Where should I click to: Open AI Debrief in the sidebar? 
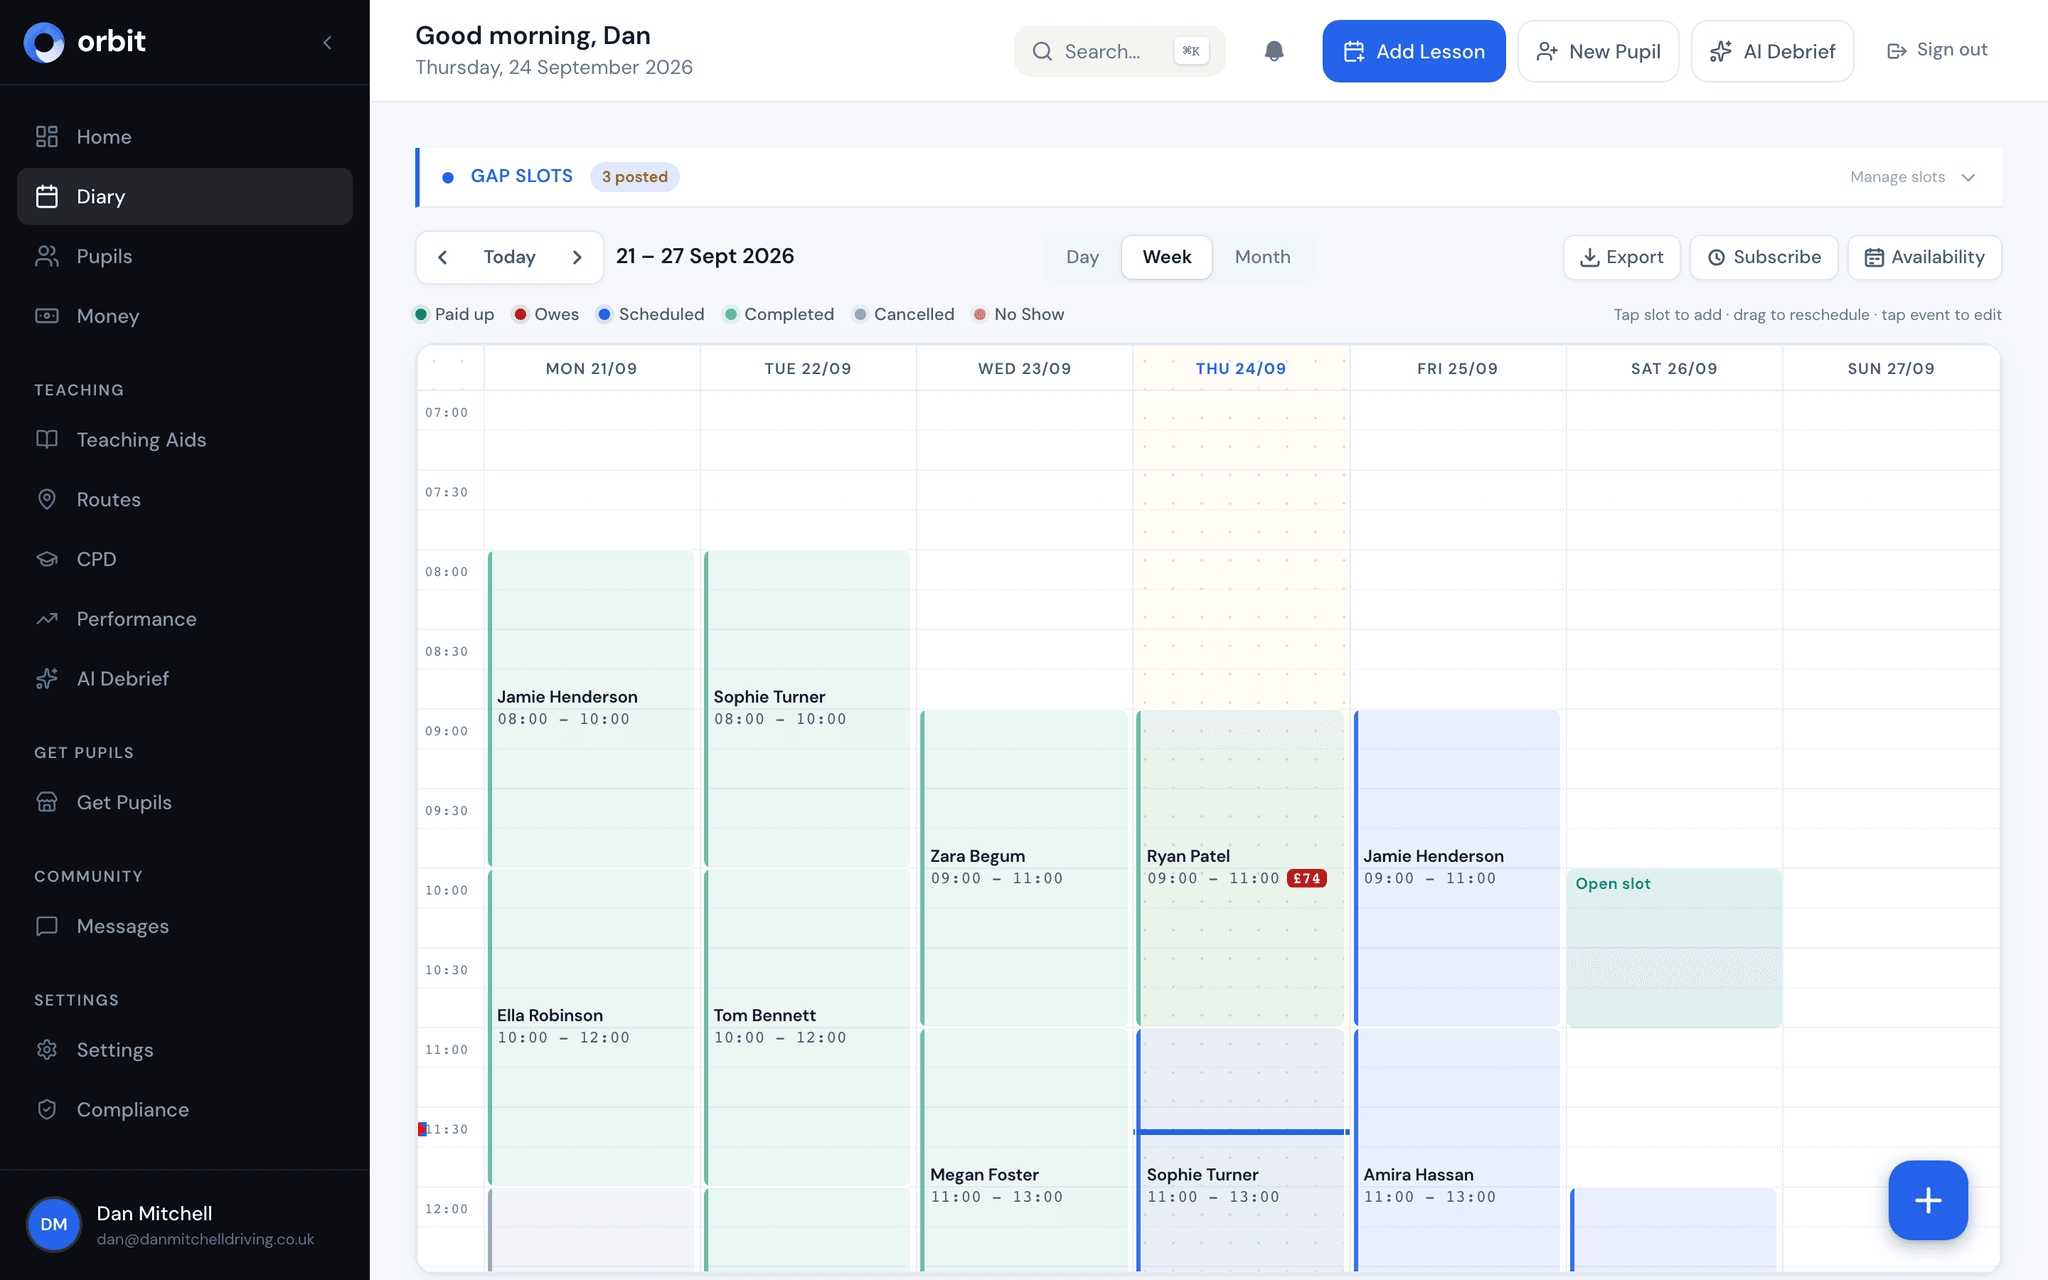click(185, 679)
